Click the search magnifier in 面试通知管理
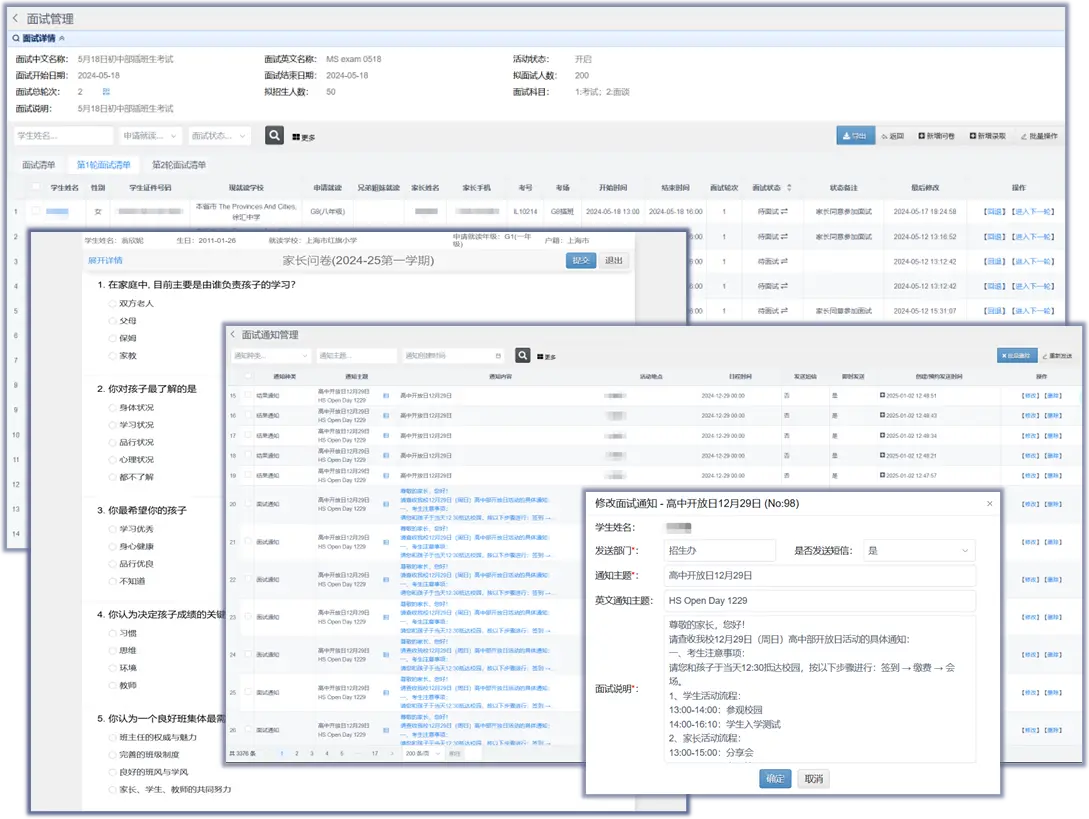The image size is (1089, 819). (523, 355)
